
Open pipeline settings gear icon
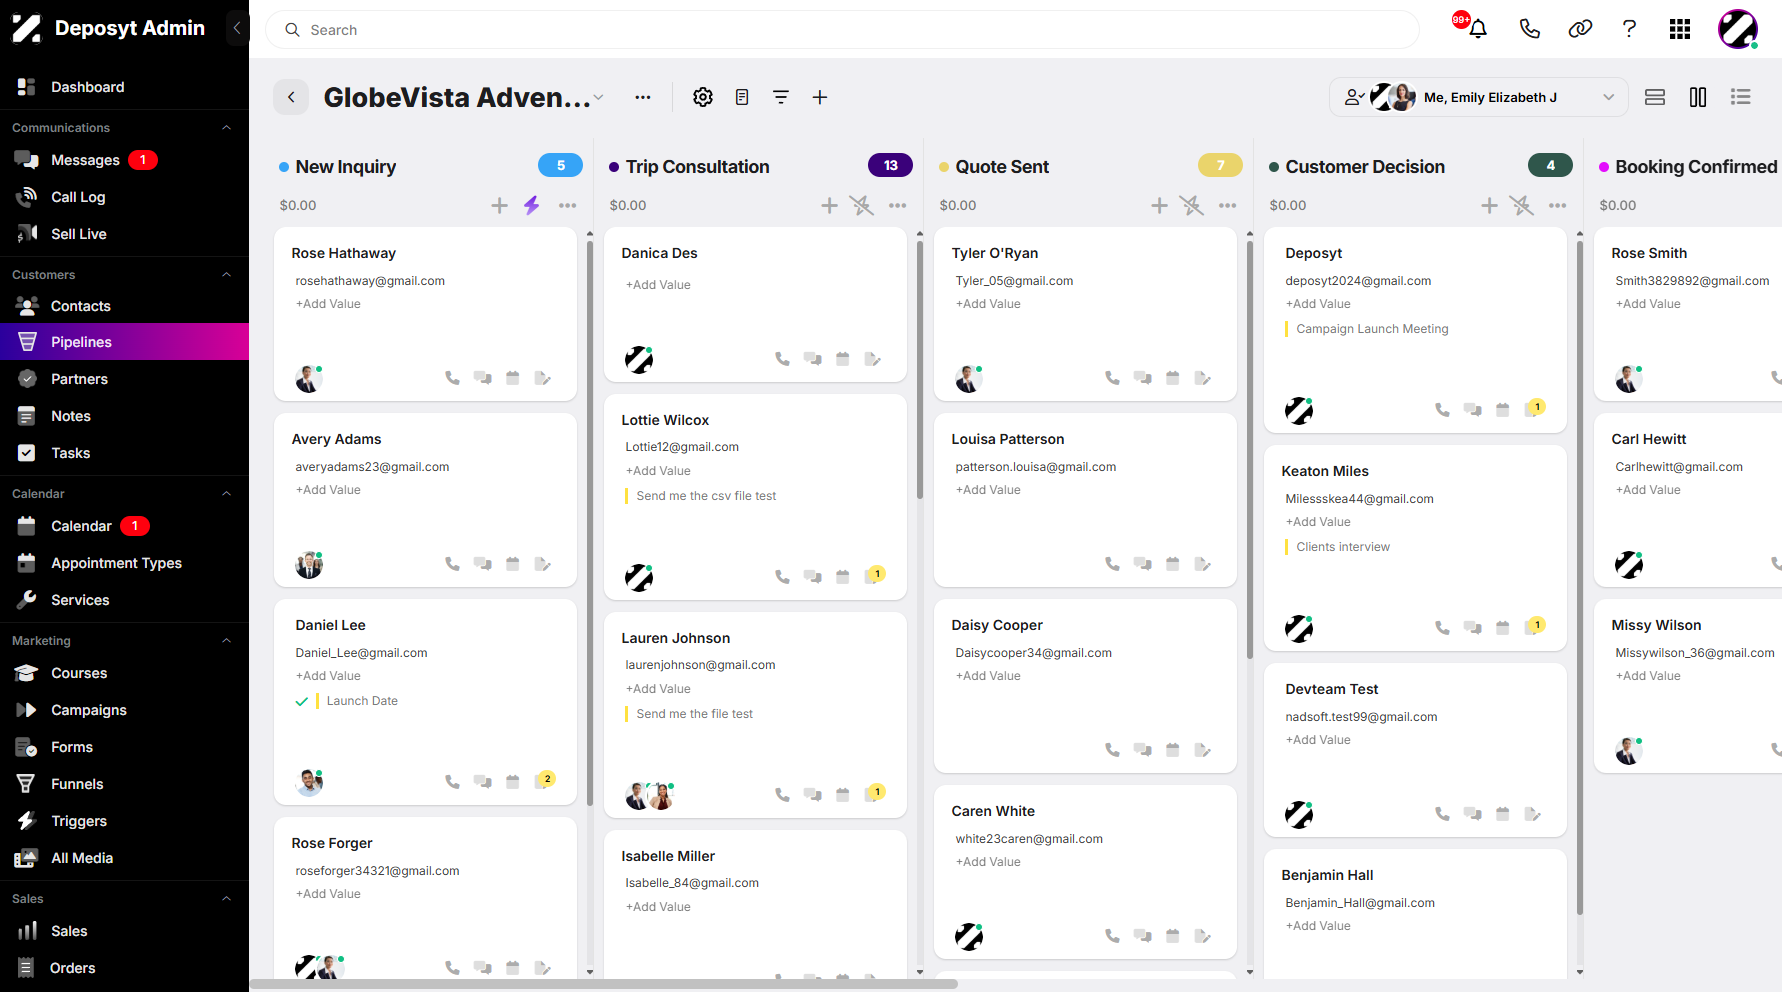pos(703,97)
